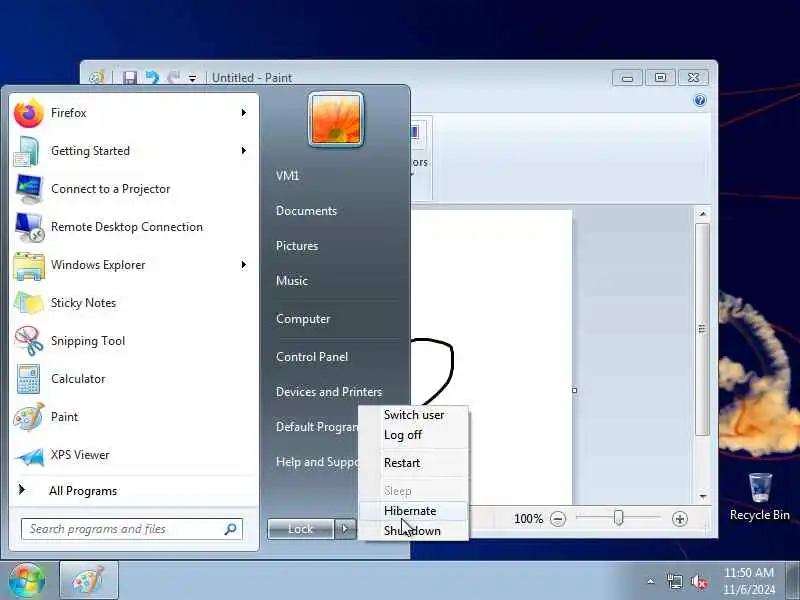This screenshot has height=600, width=800.
Task: Click the network tray icon
Action: point(674,581)
